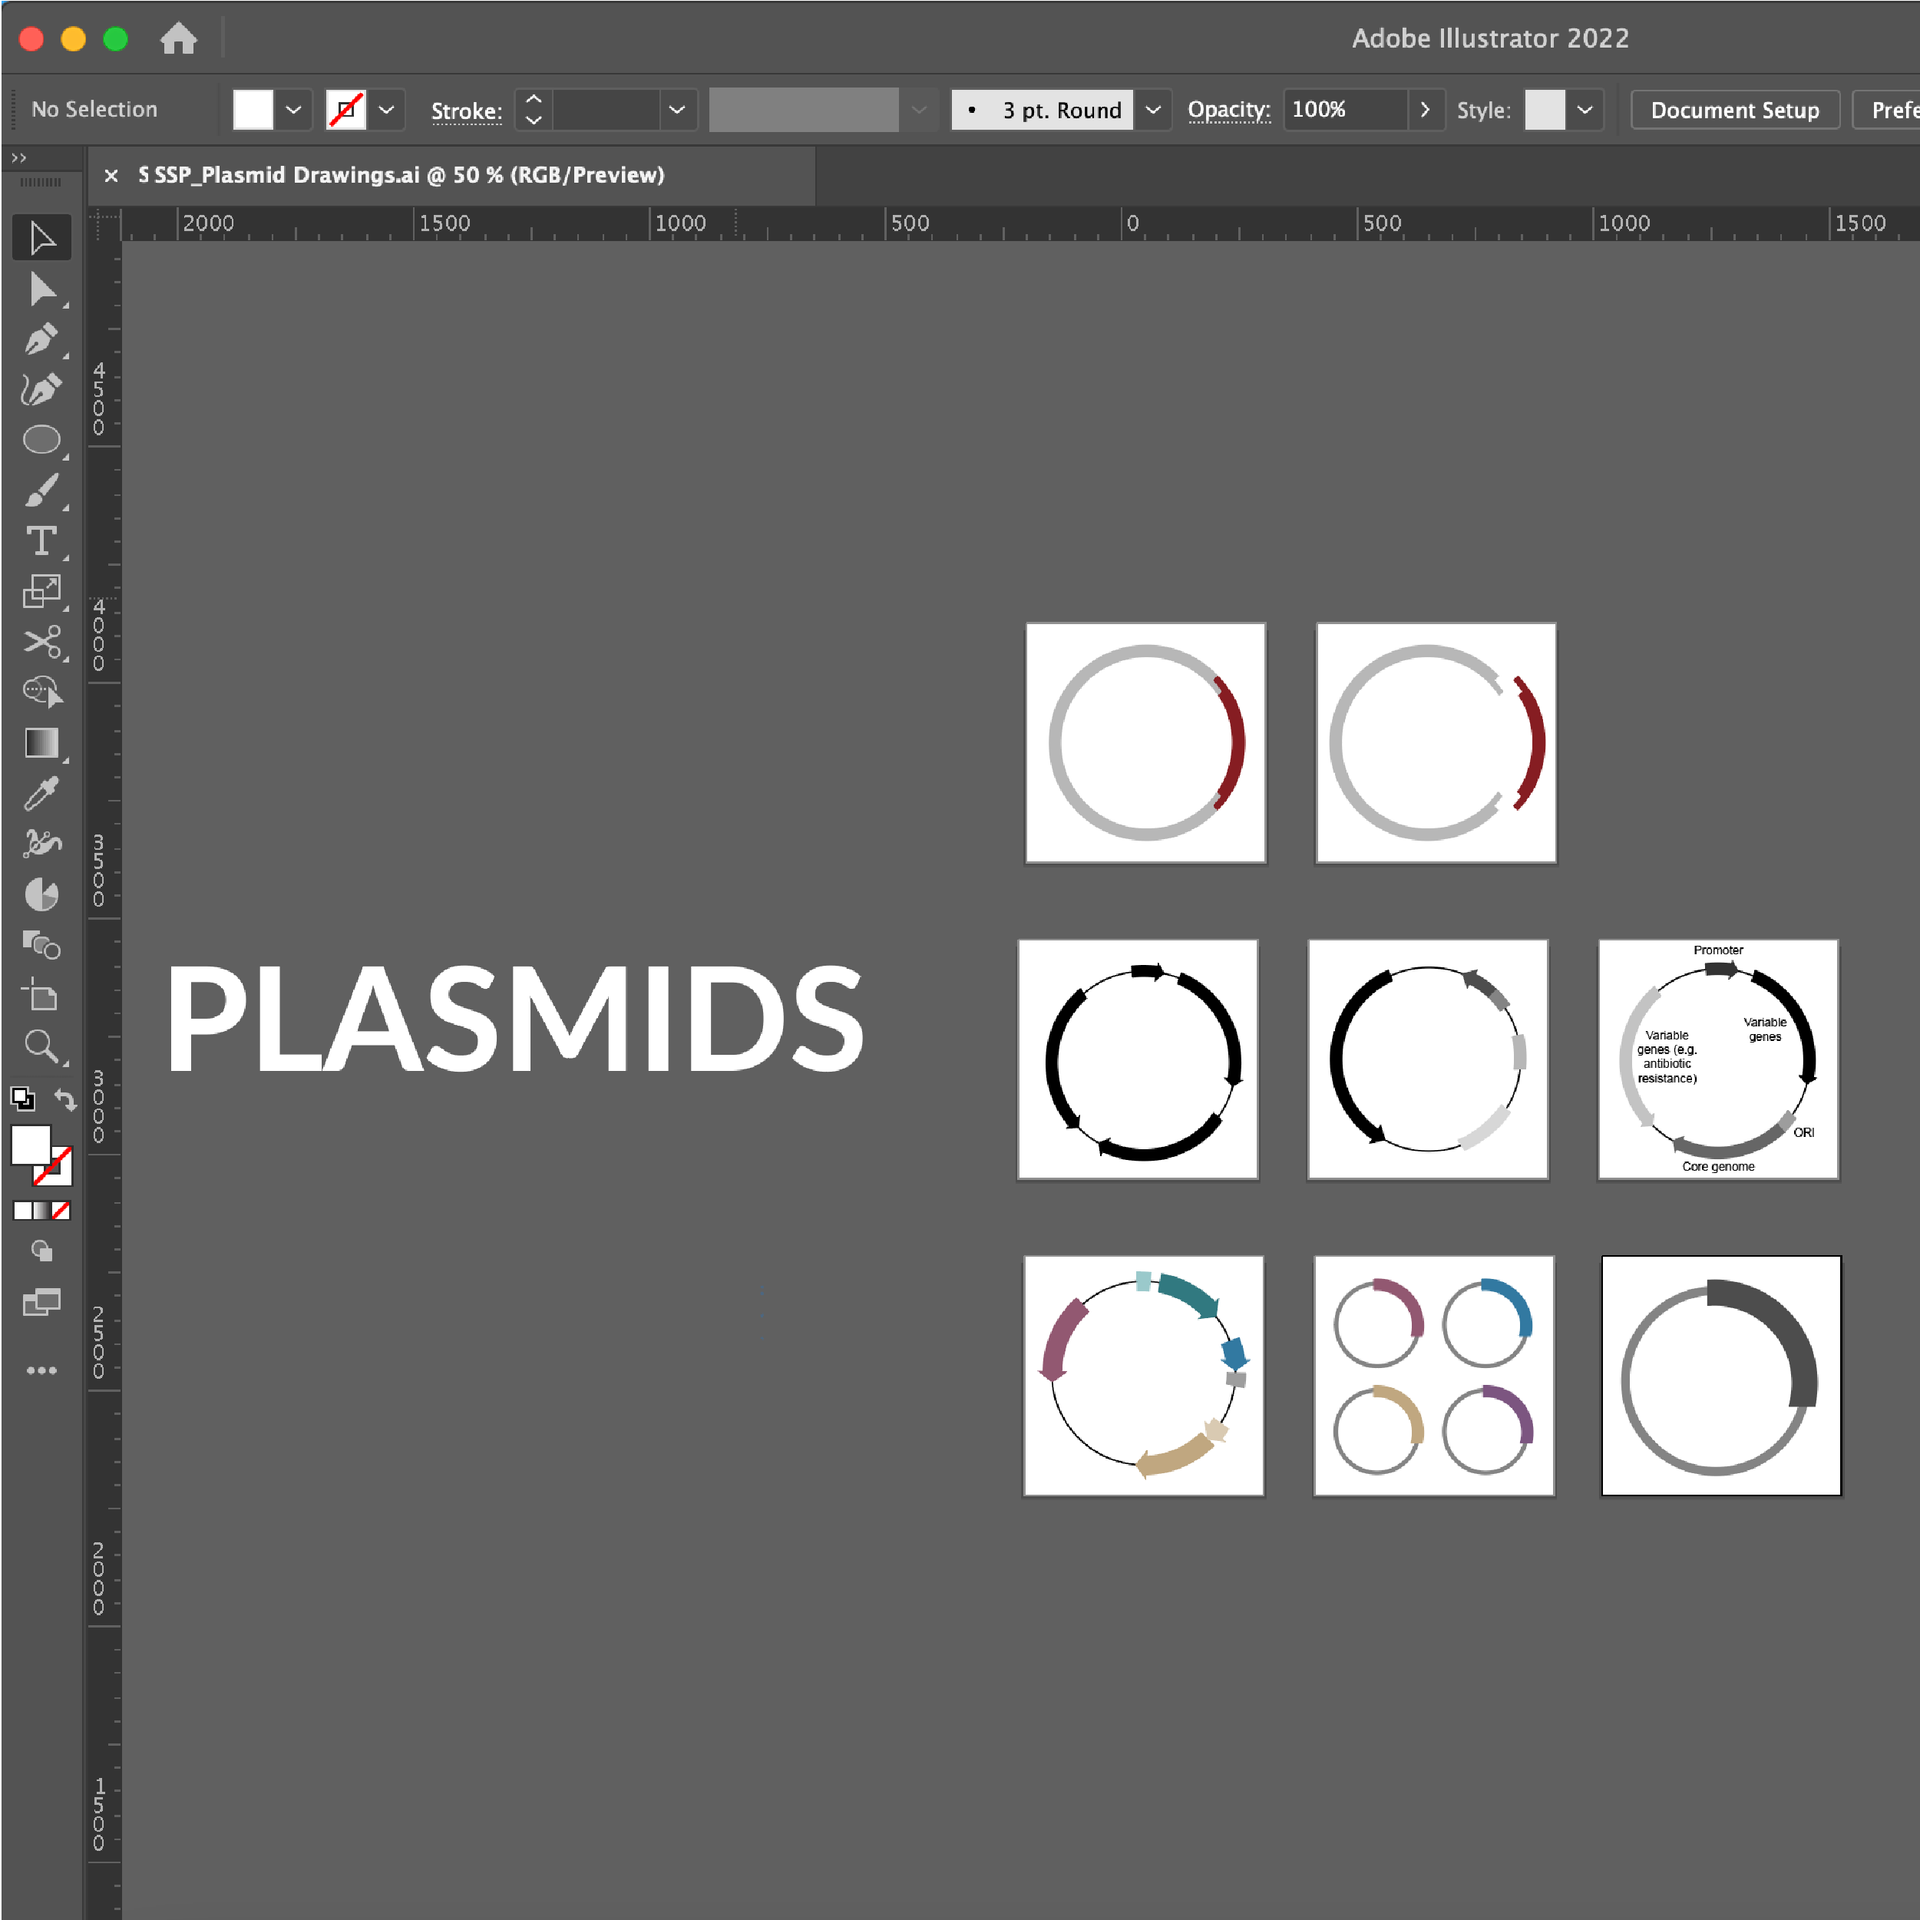Image resolution: width=1920 pixels, height=1920 pixels.
Task: Pick the Paintbrush tool
Action: point(42,490)
